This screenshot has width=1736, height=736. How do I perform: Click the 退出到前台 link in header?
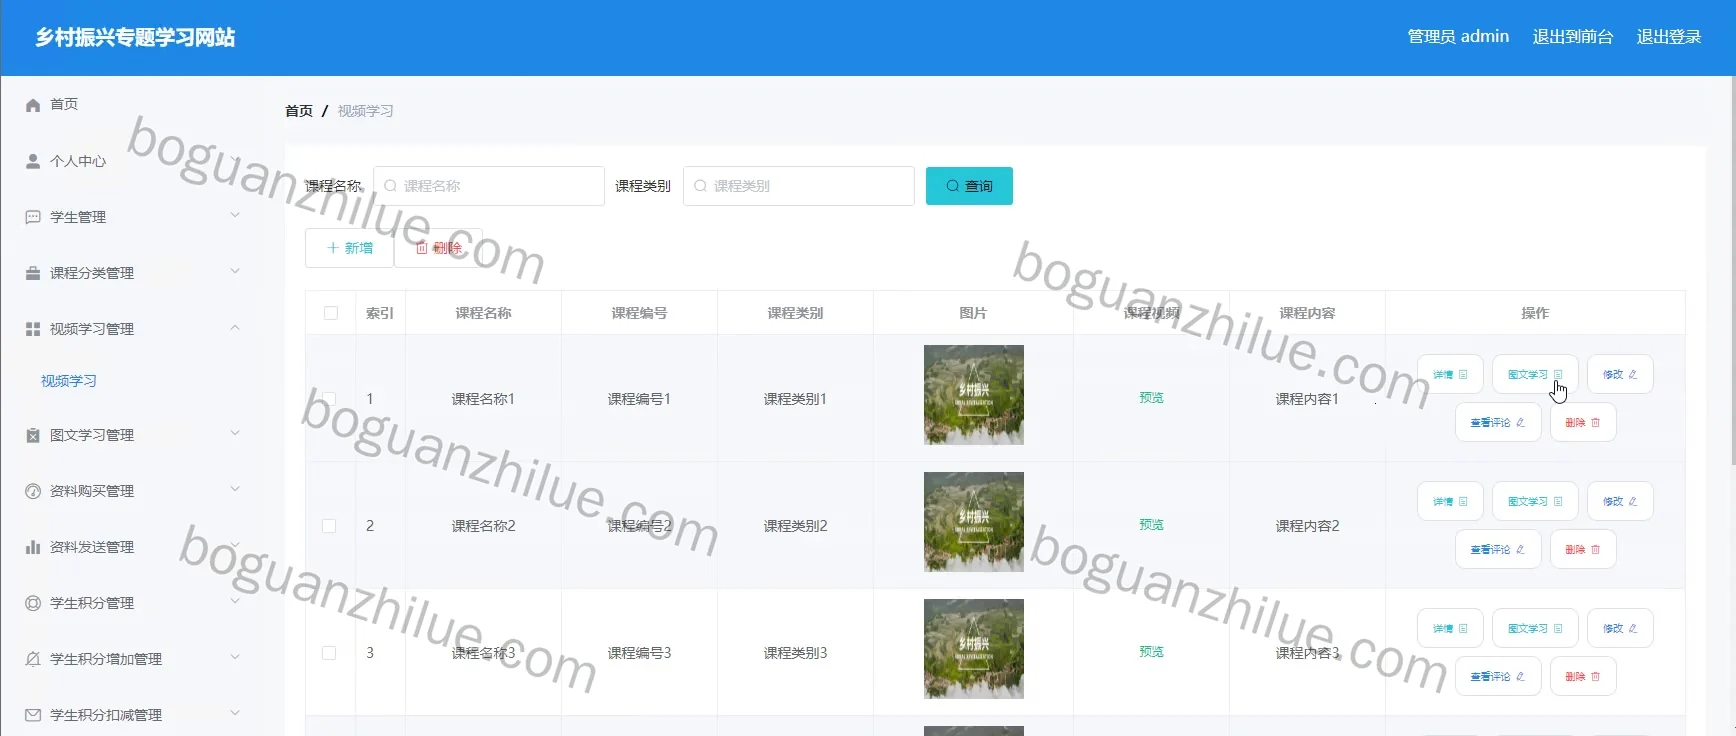1573,37
